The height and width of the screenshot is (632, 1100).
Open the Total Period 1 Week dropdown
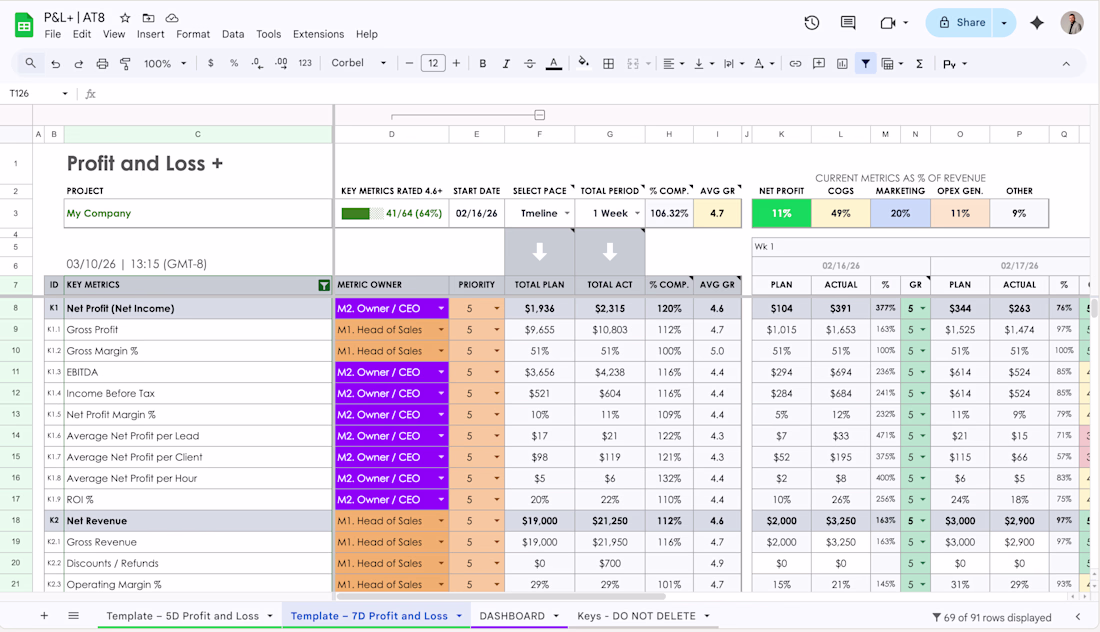point(636,213)
